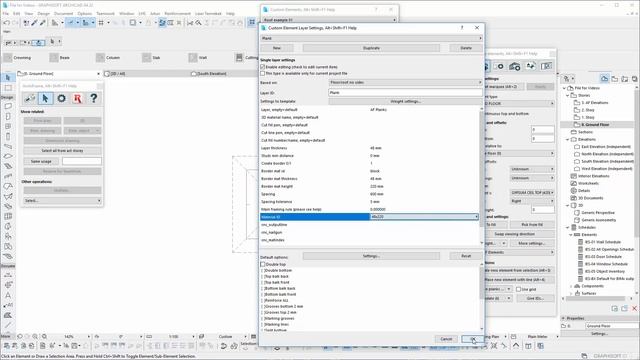Expand the Components tree node in the navigator

[x=571, y=286]
